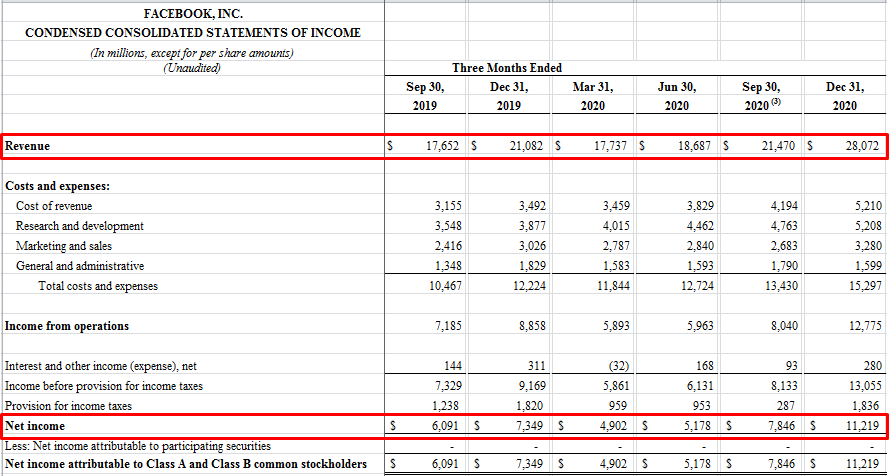The image size is (889, 476).
Task: Click revenue cell showing 17,737
Action: coord(611,146)
